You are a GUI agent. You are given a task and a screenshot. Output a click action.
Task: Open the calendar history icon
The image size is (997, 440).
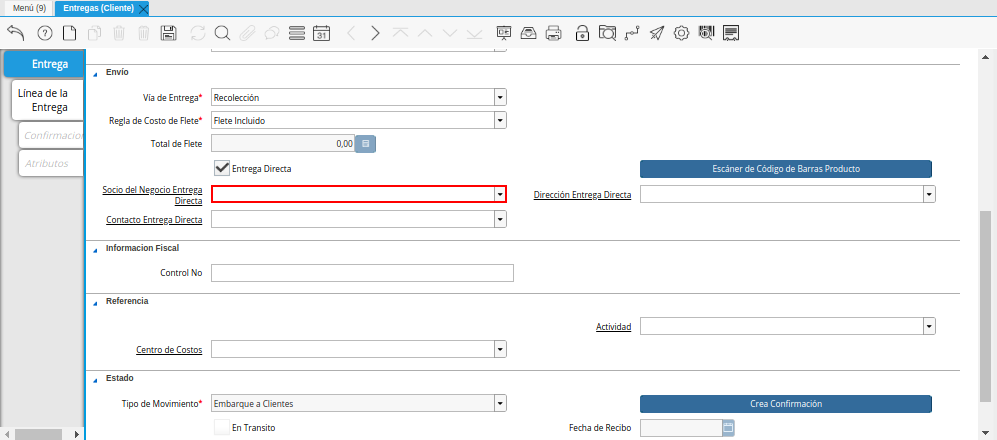click(x=322, y=33)
